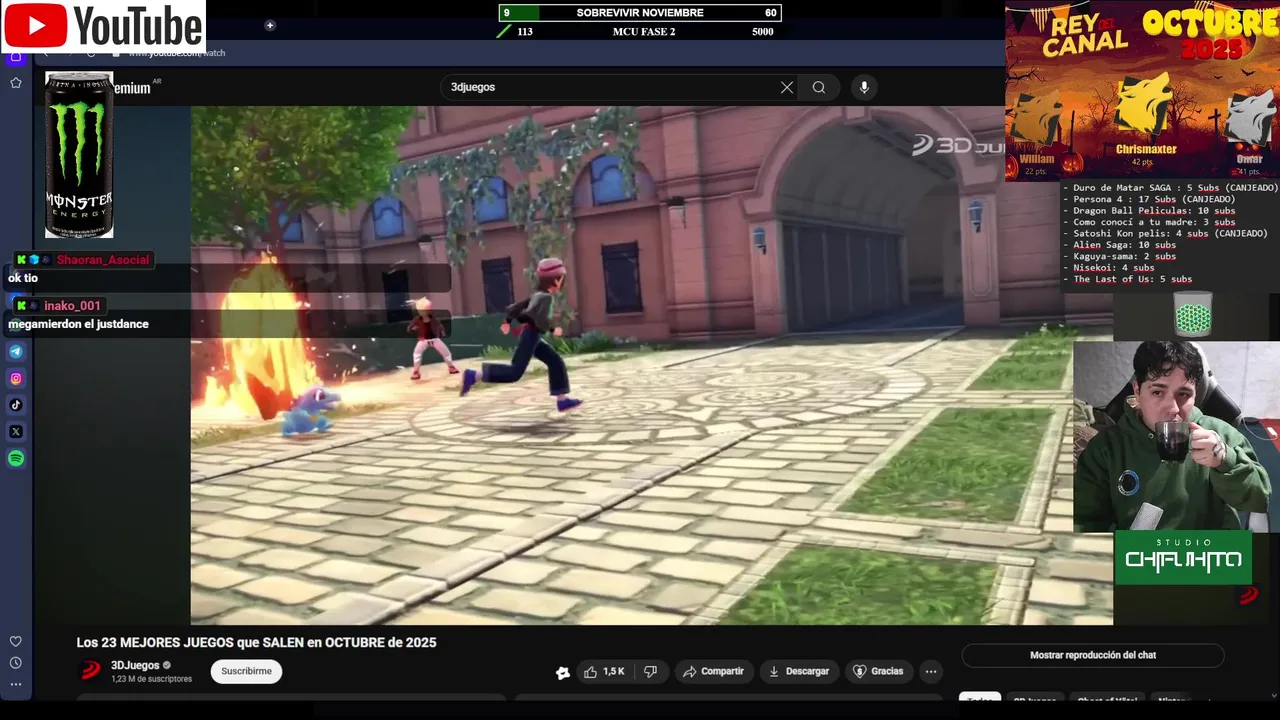Click the streamer webcam feed
Viewport: 1280px width, 720px height.
(x=1176, y=437)
